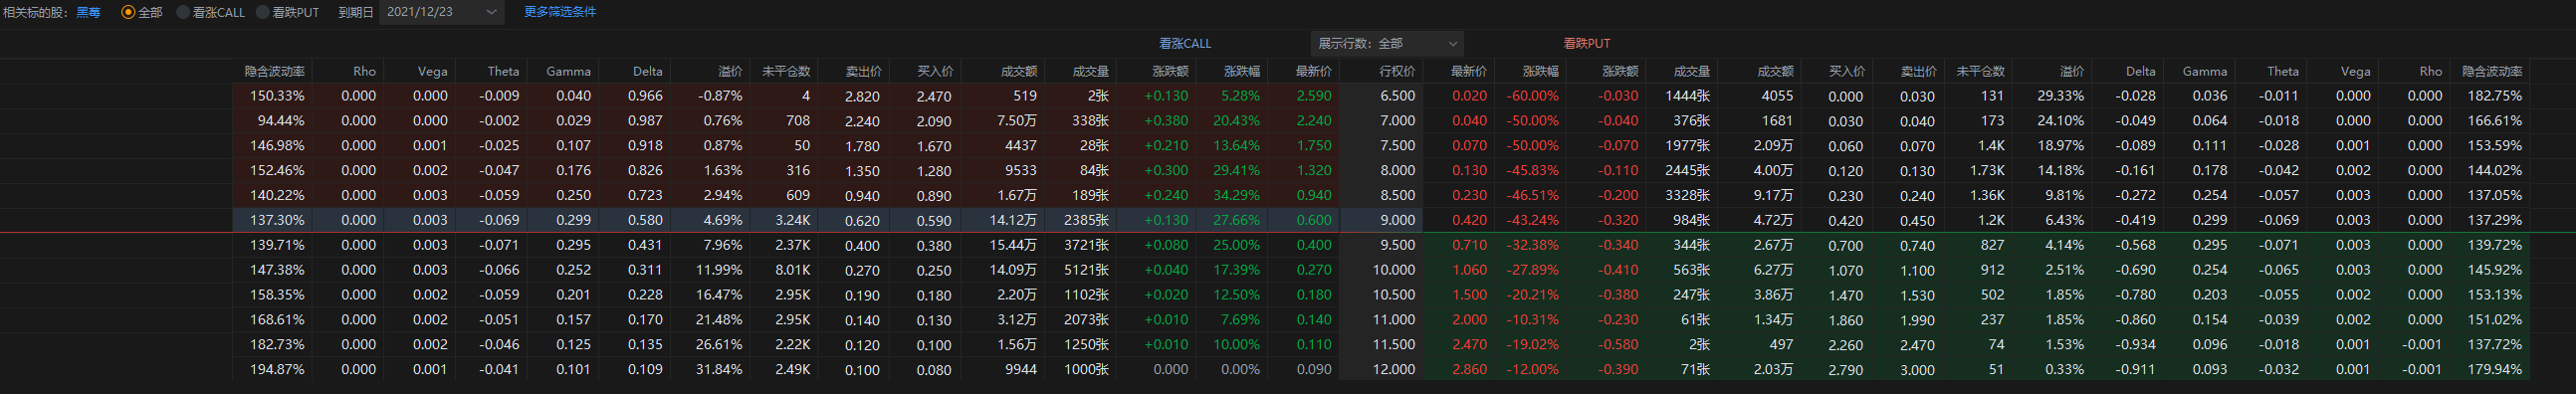Click put volume 3328张
The height and width of the screenshot is (394, 2576).
[x=1688, y=195]
